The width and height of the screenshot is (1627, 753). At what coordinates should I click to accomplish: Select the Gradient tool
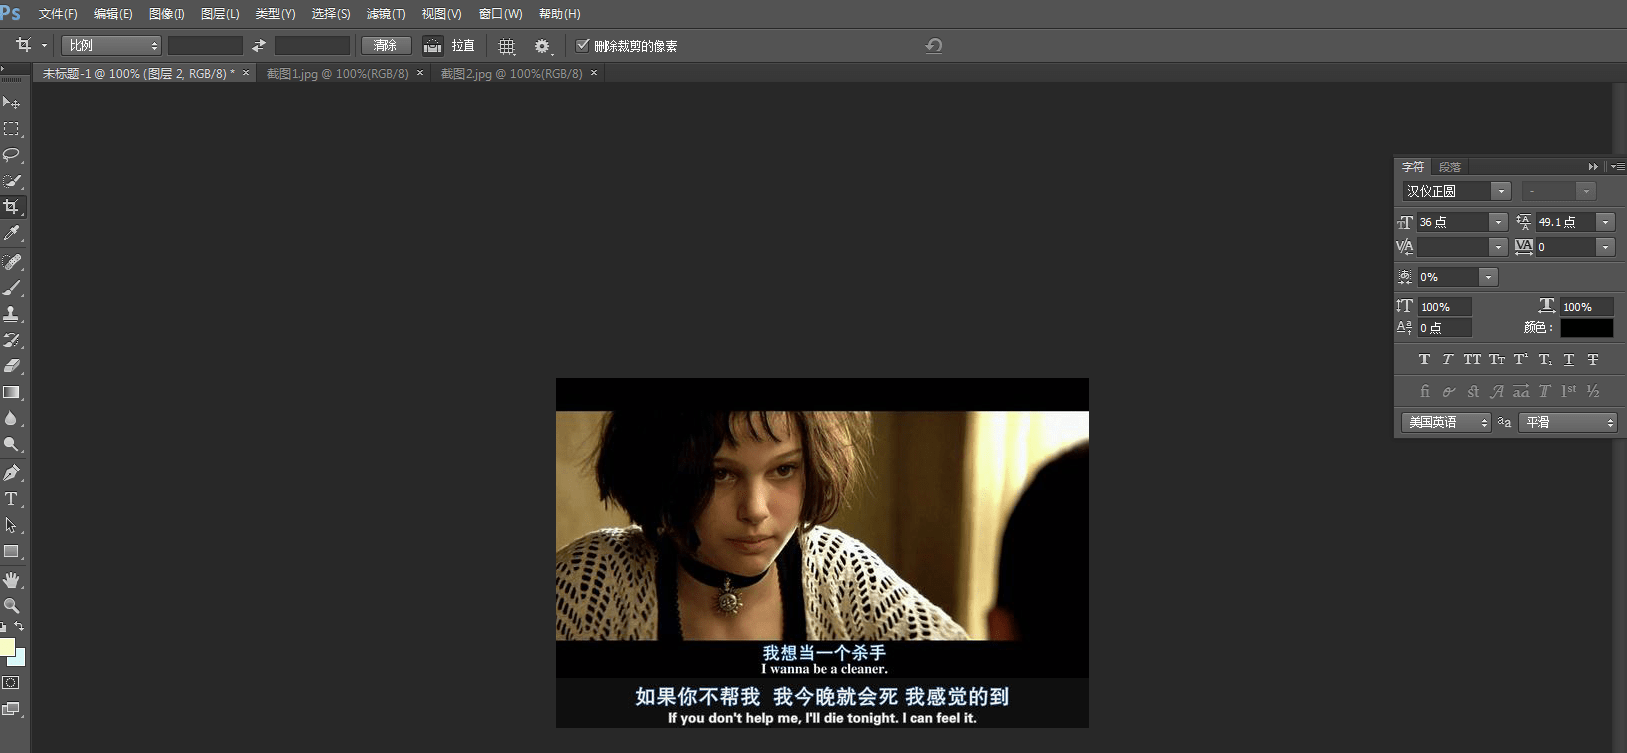[x=12, y=393]
